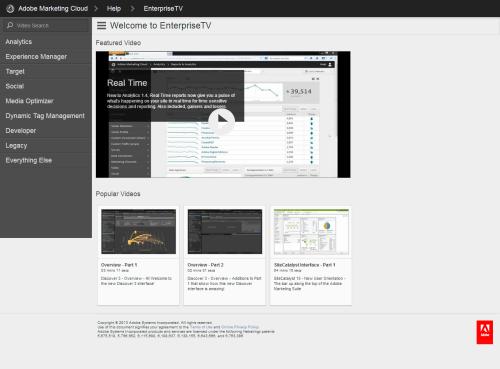Toggle the hamburger menu beside Welcome title
The image size is (500, 369).
tap(102, 26)
